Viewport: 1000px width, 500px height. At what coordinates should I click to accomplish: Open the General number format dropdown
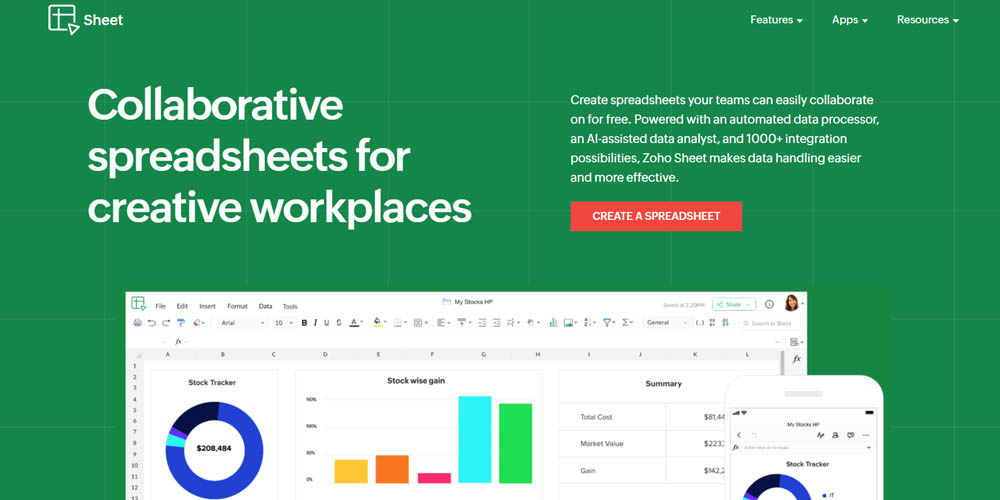pos(666,323)
